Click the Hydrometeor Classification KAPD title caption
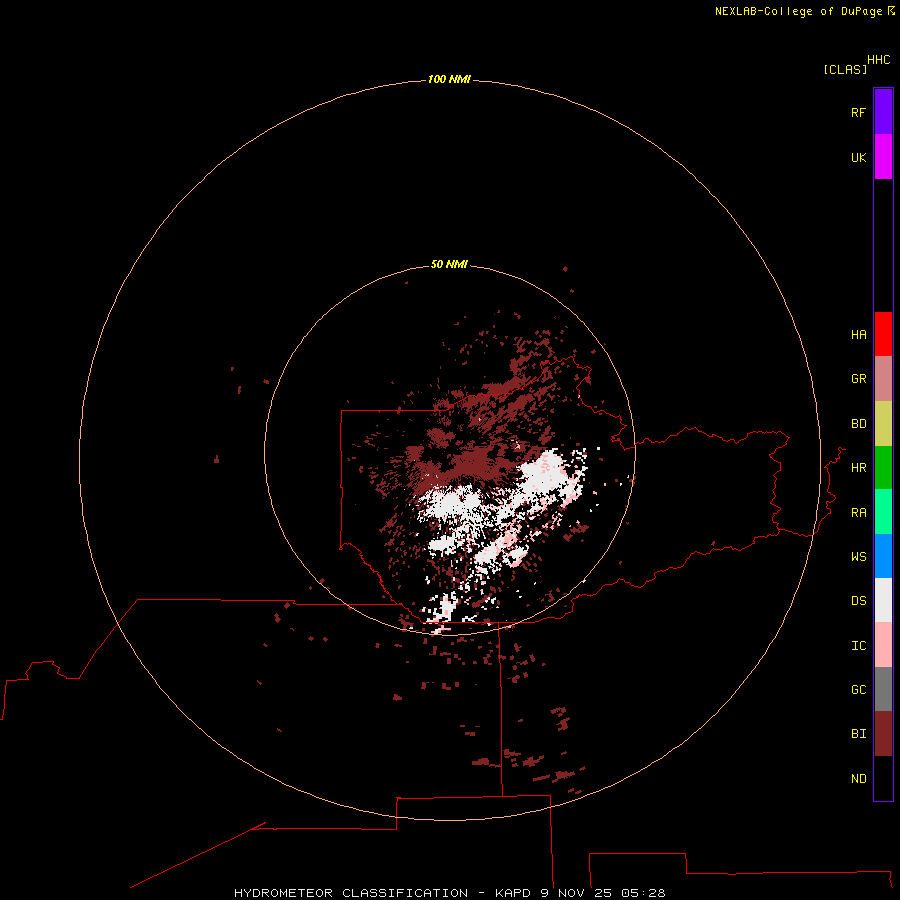This screenshot has height=900, width=900. 449,893
